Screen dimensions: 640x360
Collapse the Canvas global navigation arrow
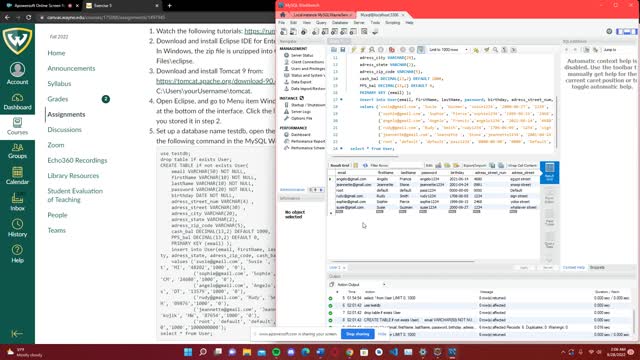pos(17,333)
